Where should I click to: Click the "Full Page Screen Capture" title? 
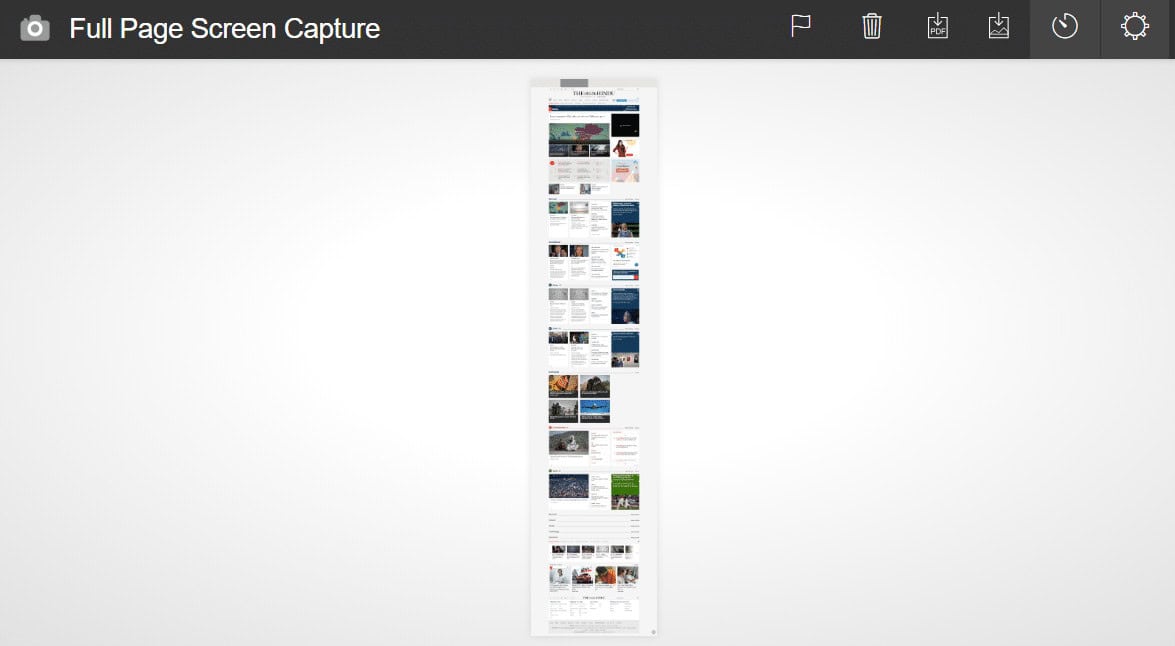point(224,29)
